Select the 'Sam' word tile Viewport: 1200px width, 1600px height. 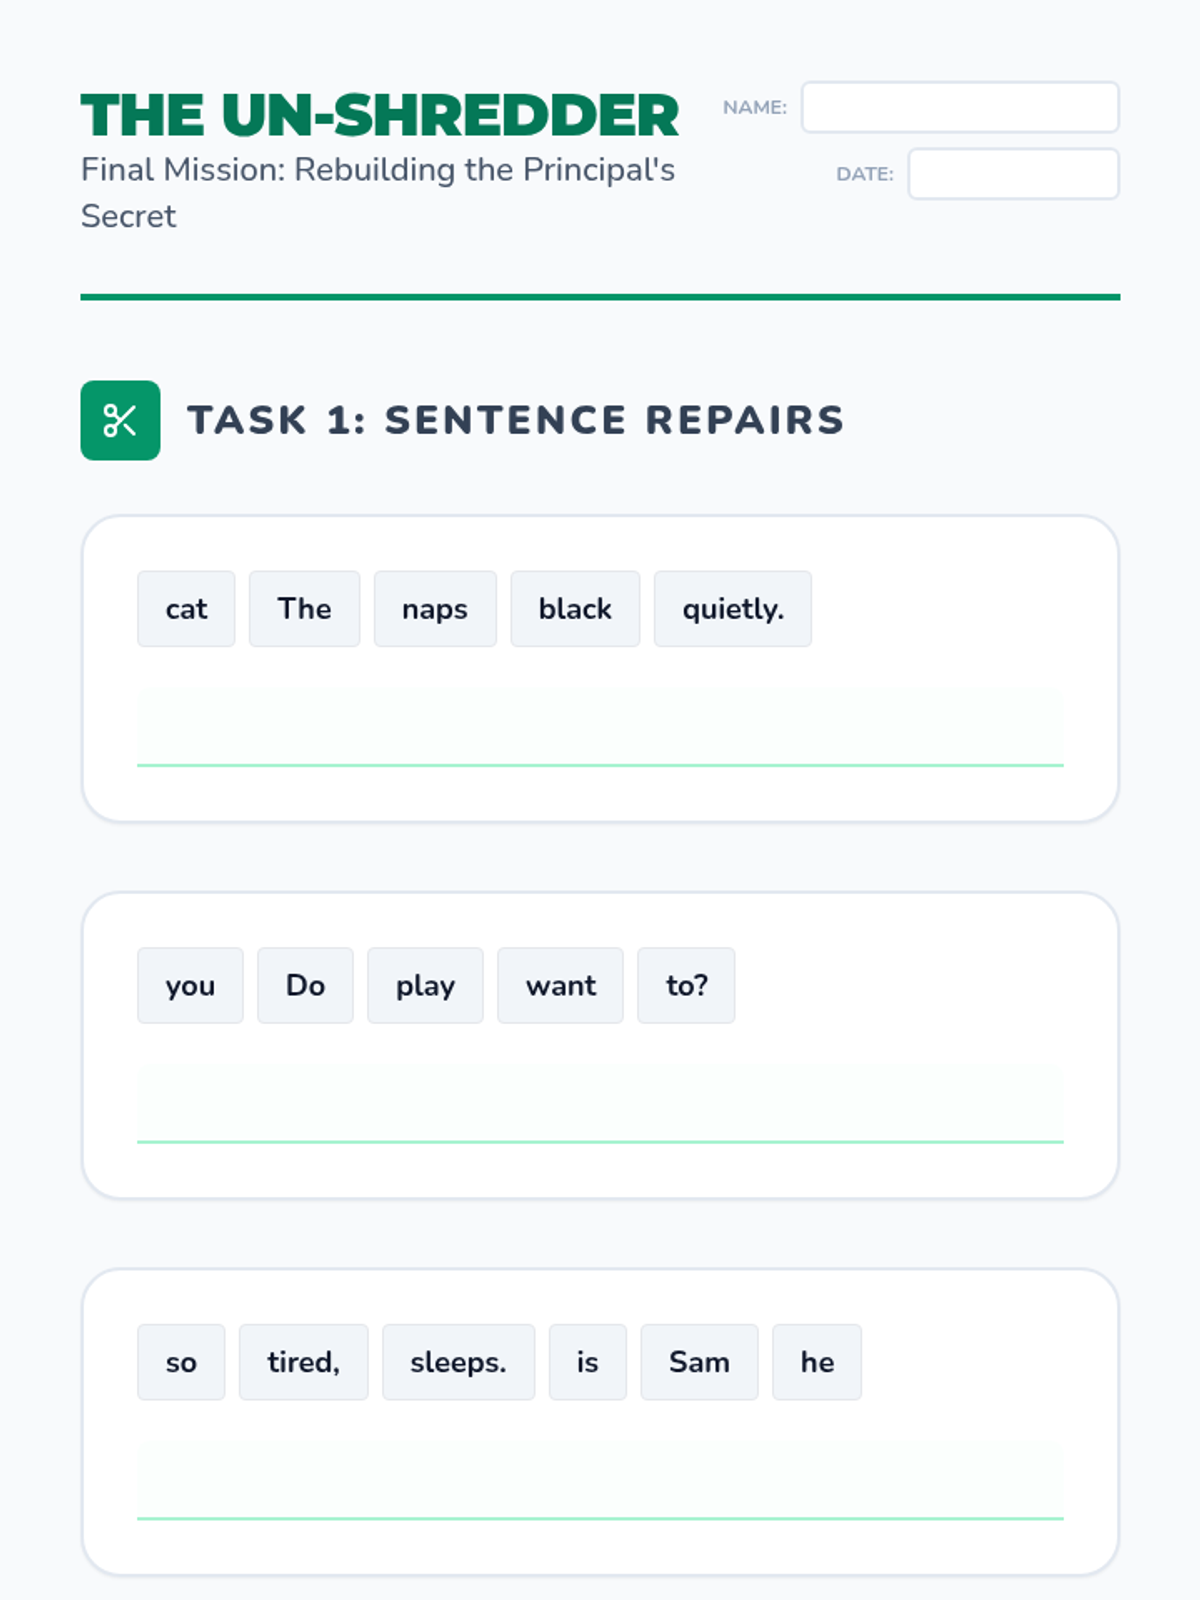[x=699, y=1362]
